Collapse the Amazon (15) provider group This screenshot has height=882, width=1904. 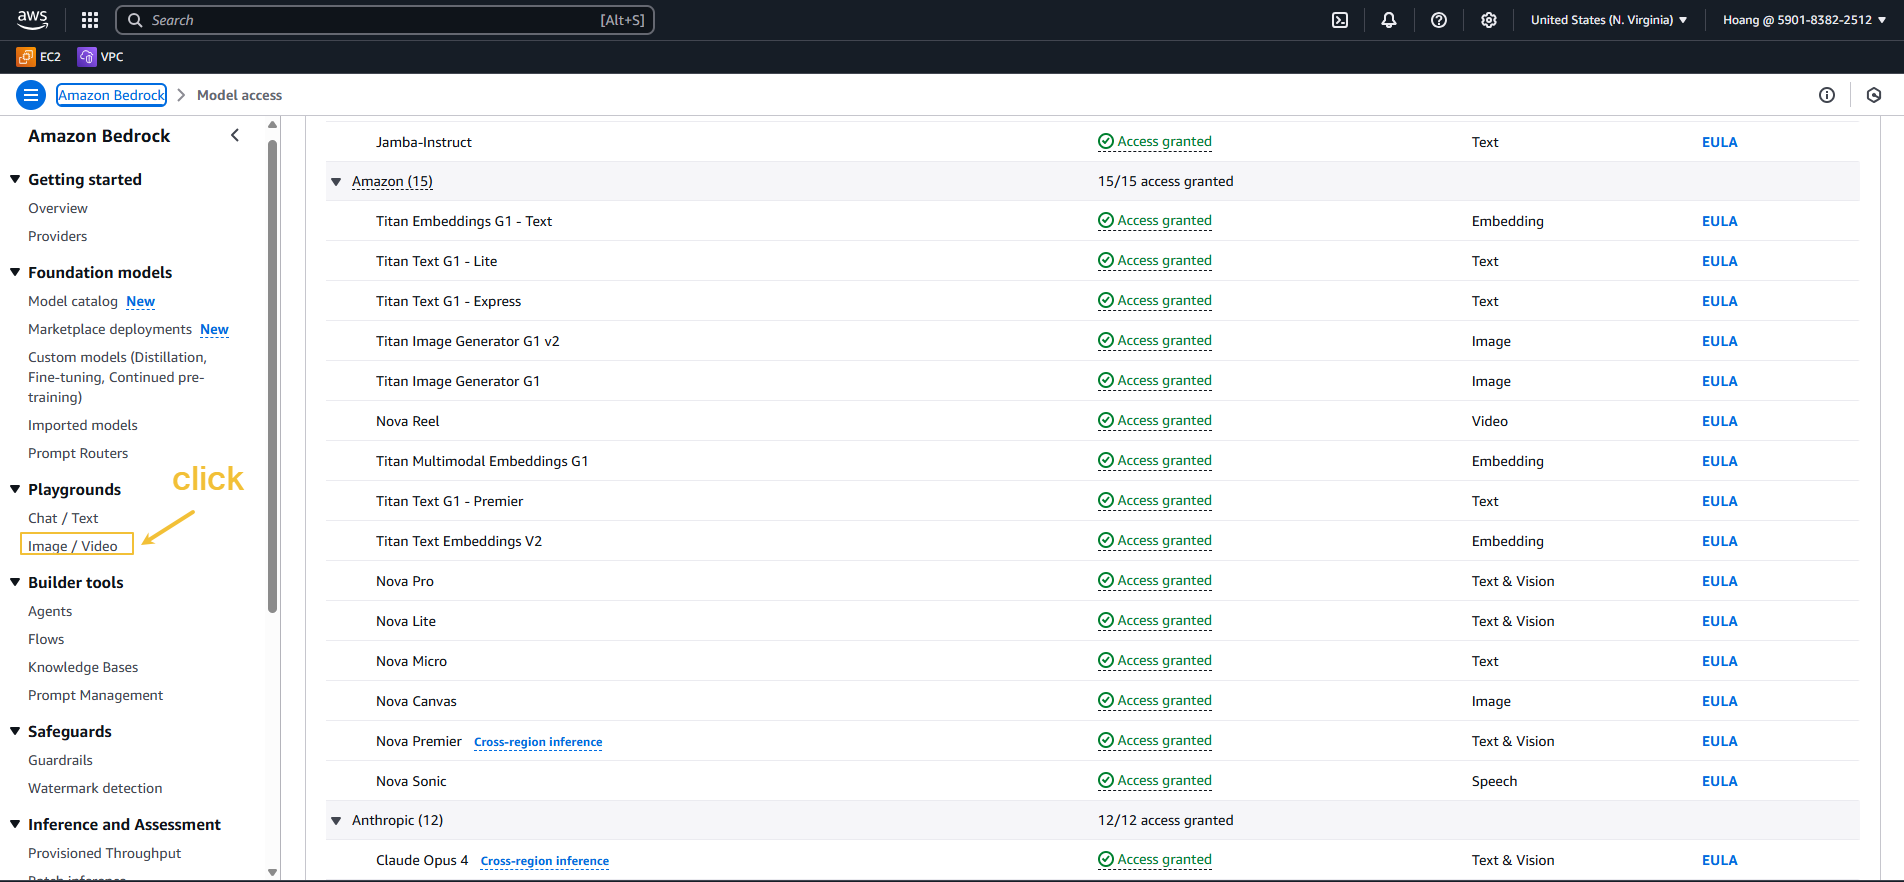336,182
